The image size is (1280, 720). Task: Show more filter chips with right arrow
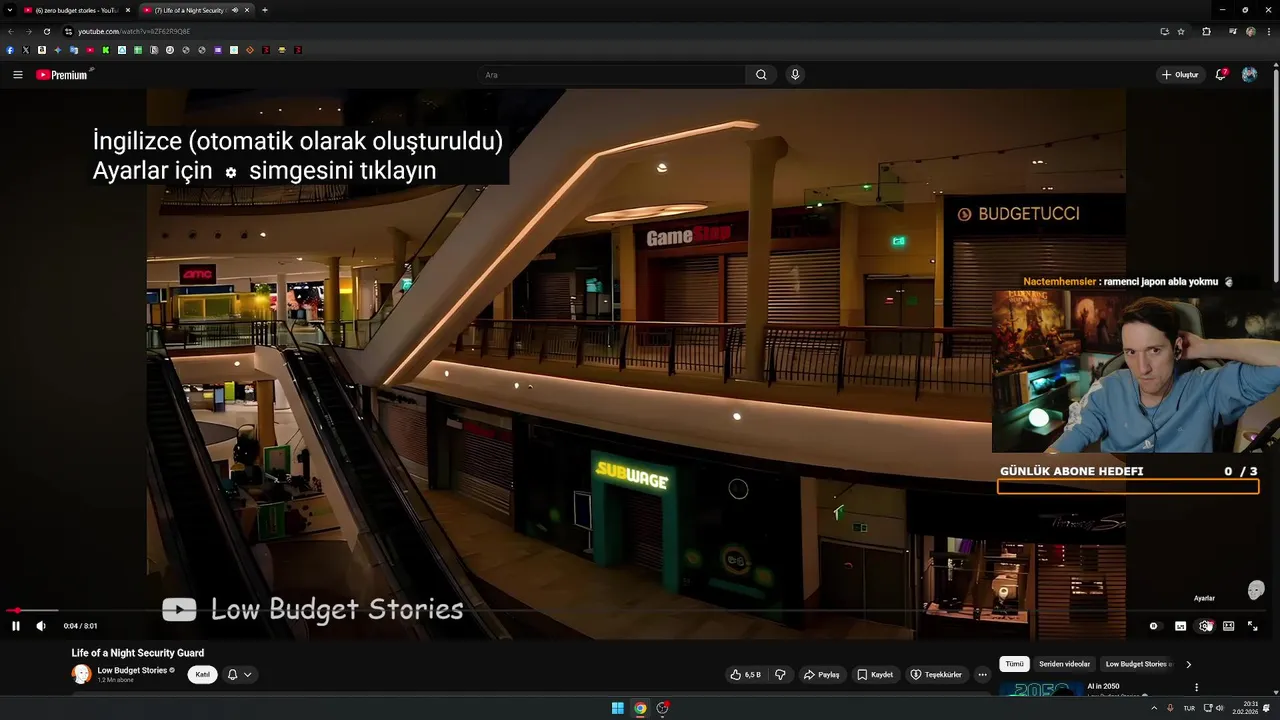click(1188, 664)
